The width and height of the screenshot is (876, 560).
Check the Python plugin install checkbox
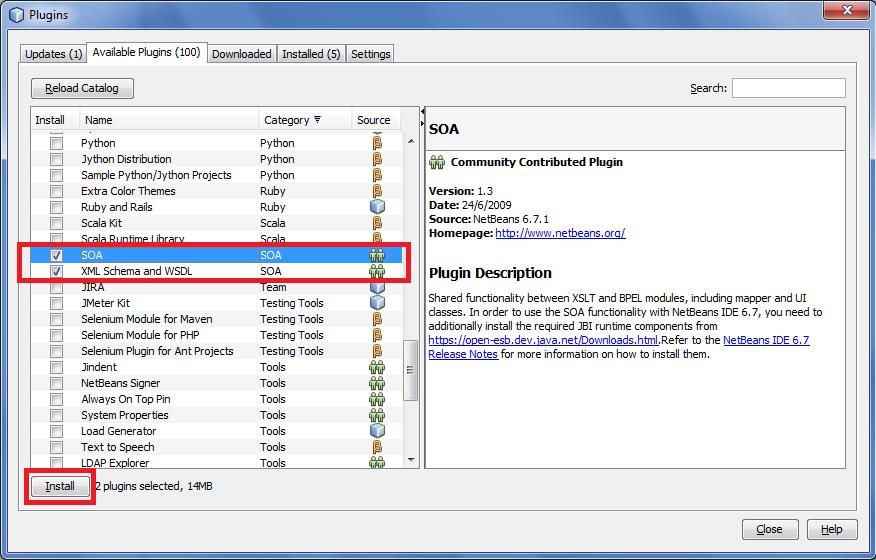coord(56,144)
